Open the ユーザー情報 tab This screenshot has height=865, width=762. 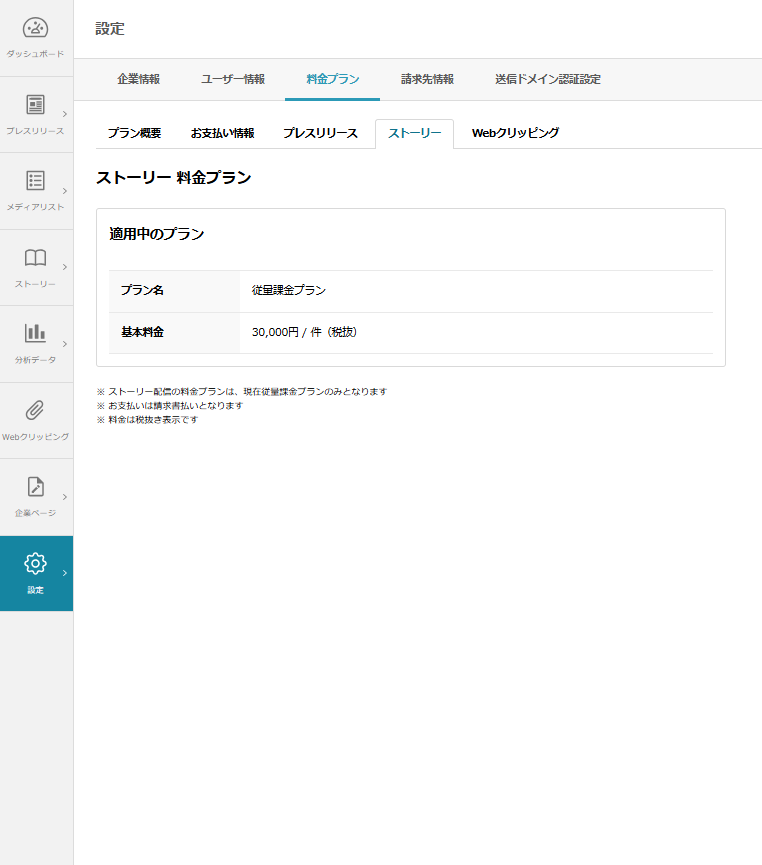click(x=233, y=79)
